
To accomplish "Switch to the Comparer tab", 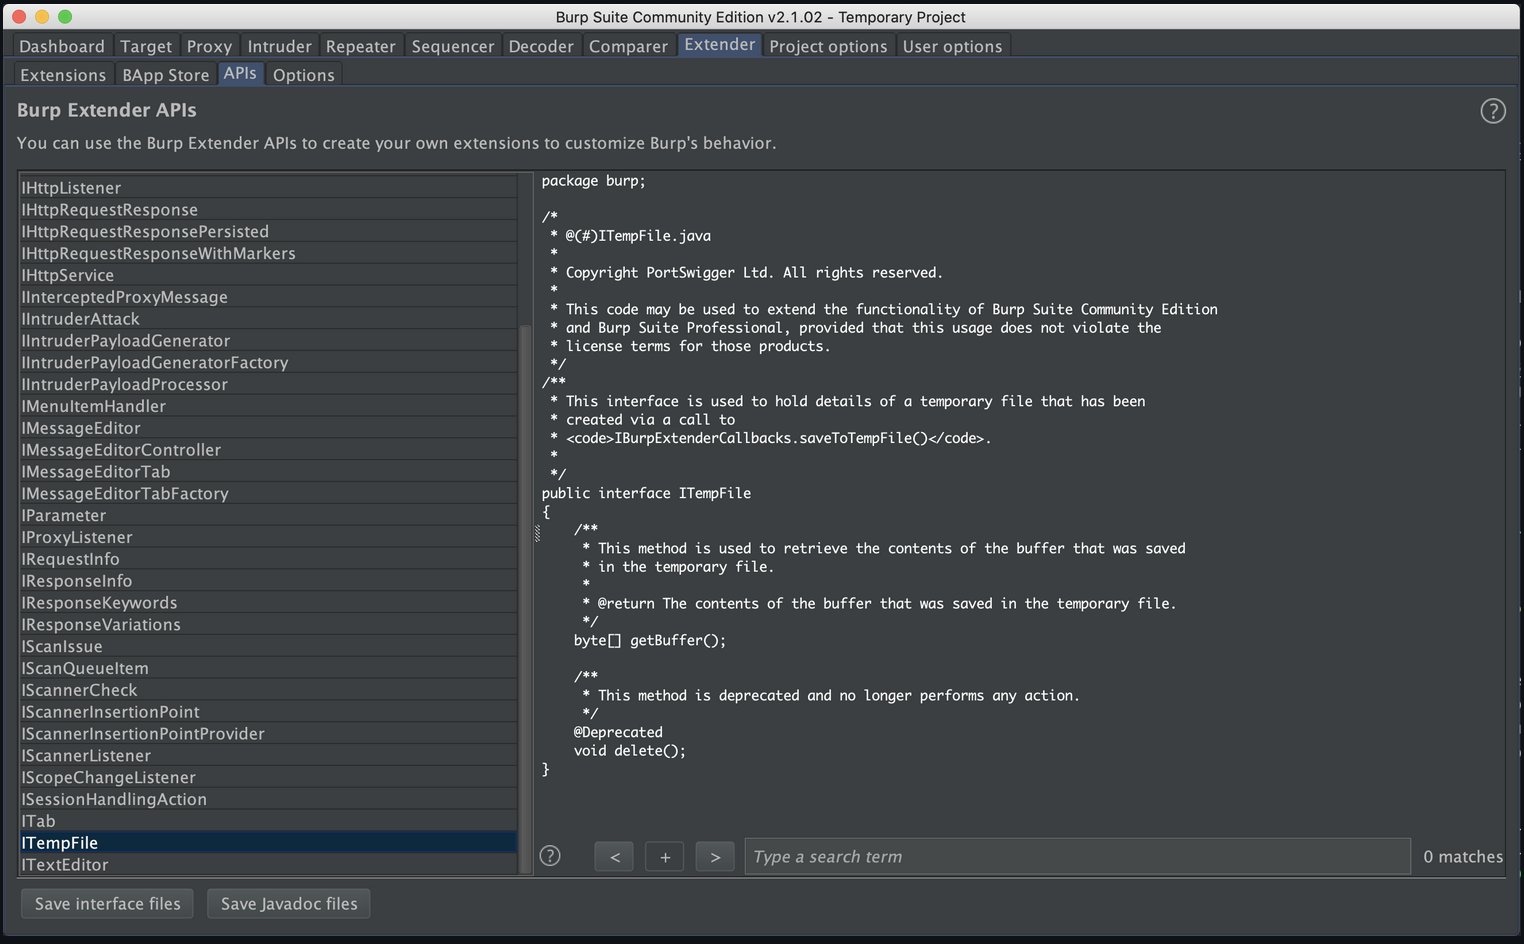I will click(x=628, y=46).
